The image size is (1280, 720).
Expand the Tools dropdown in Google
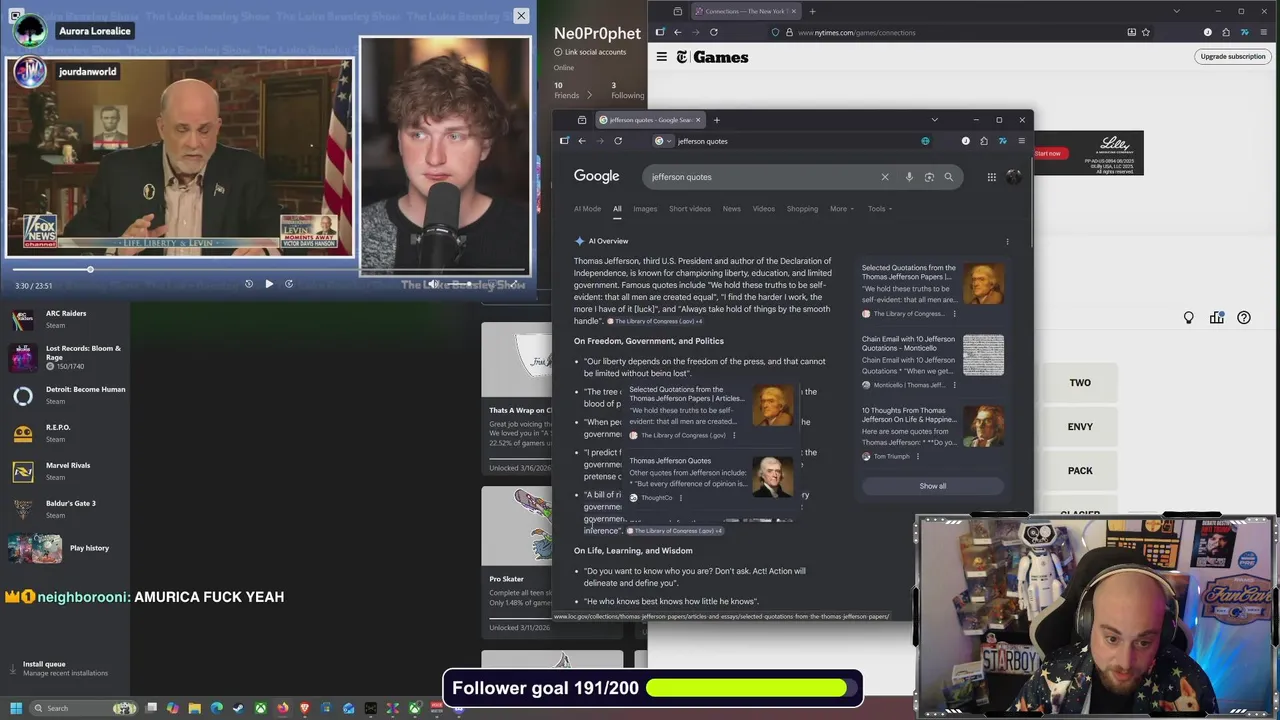coord(880,209)
